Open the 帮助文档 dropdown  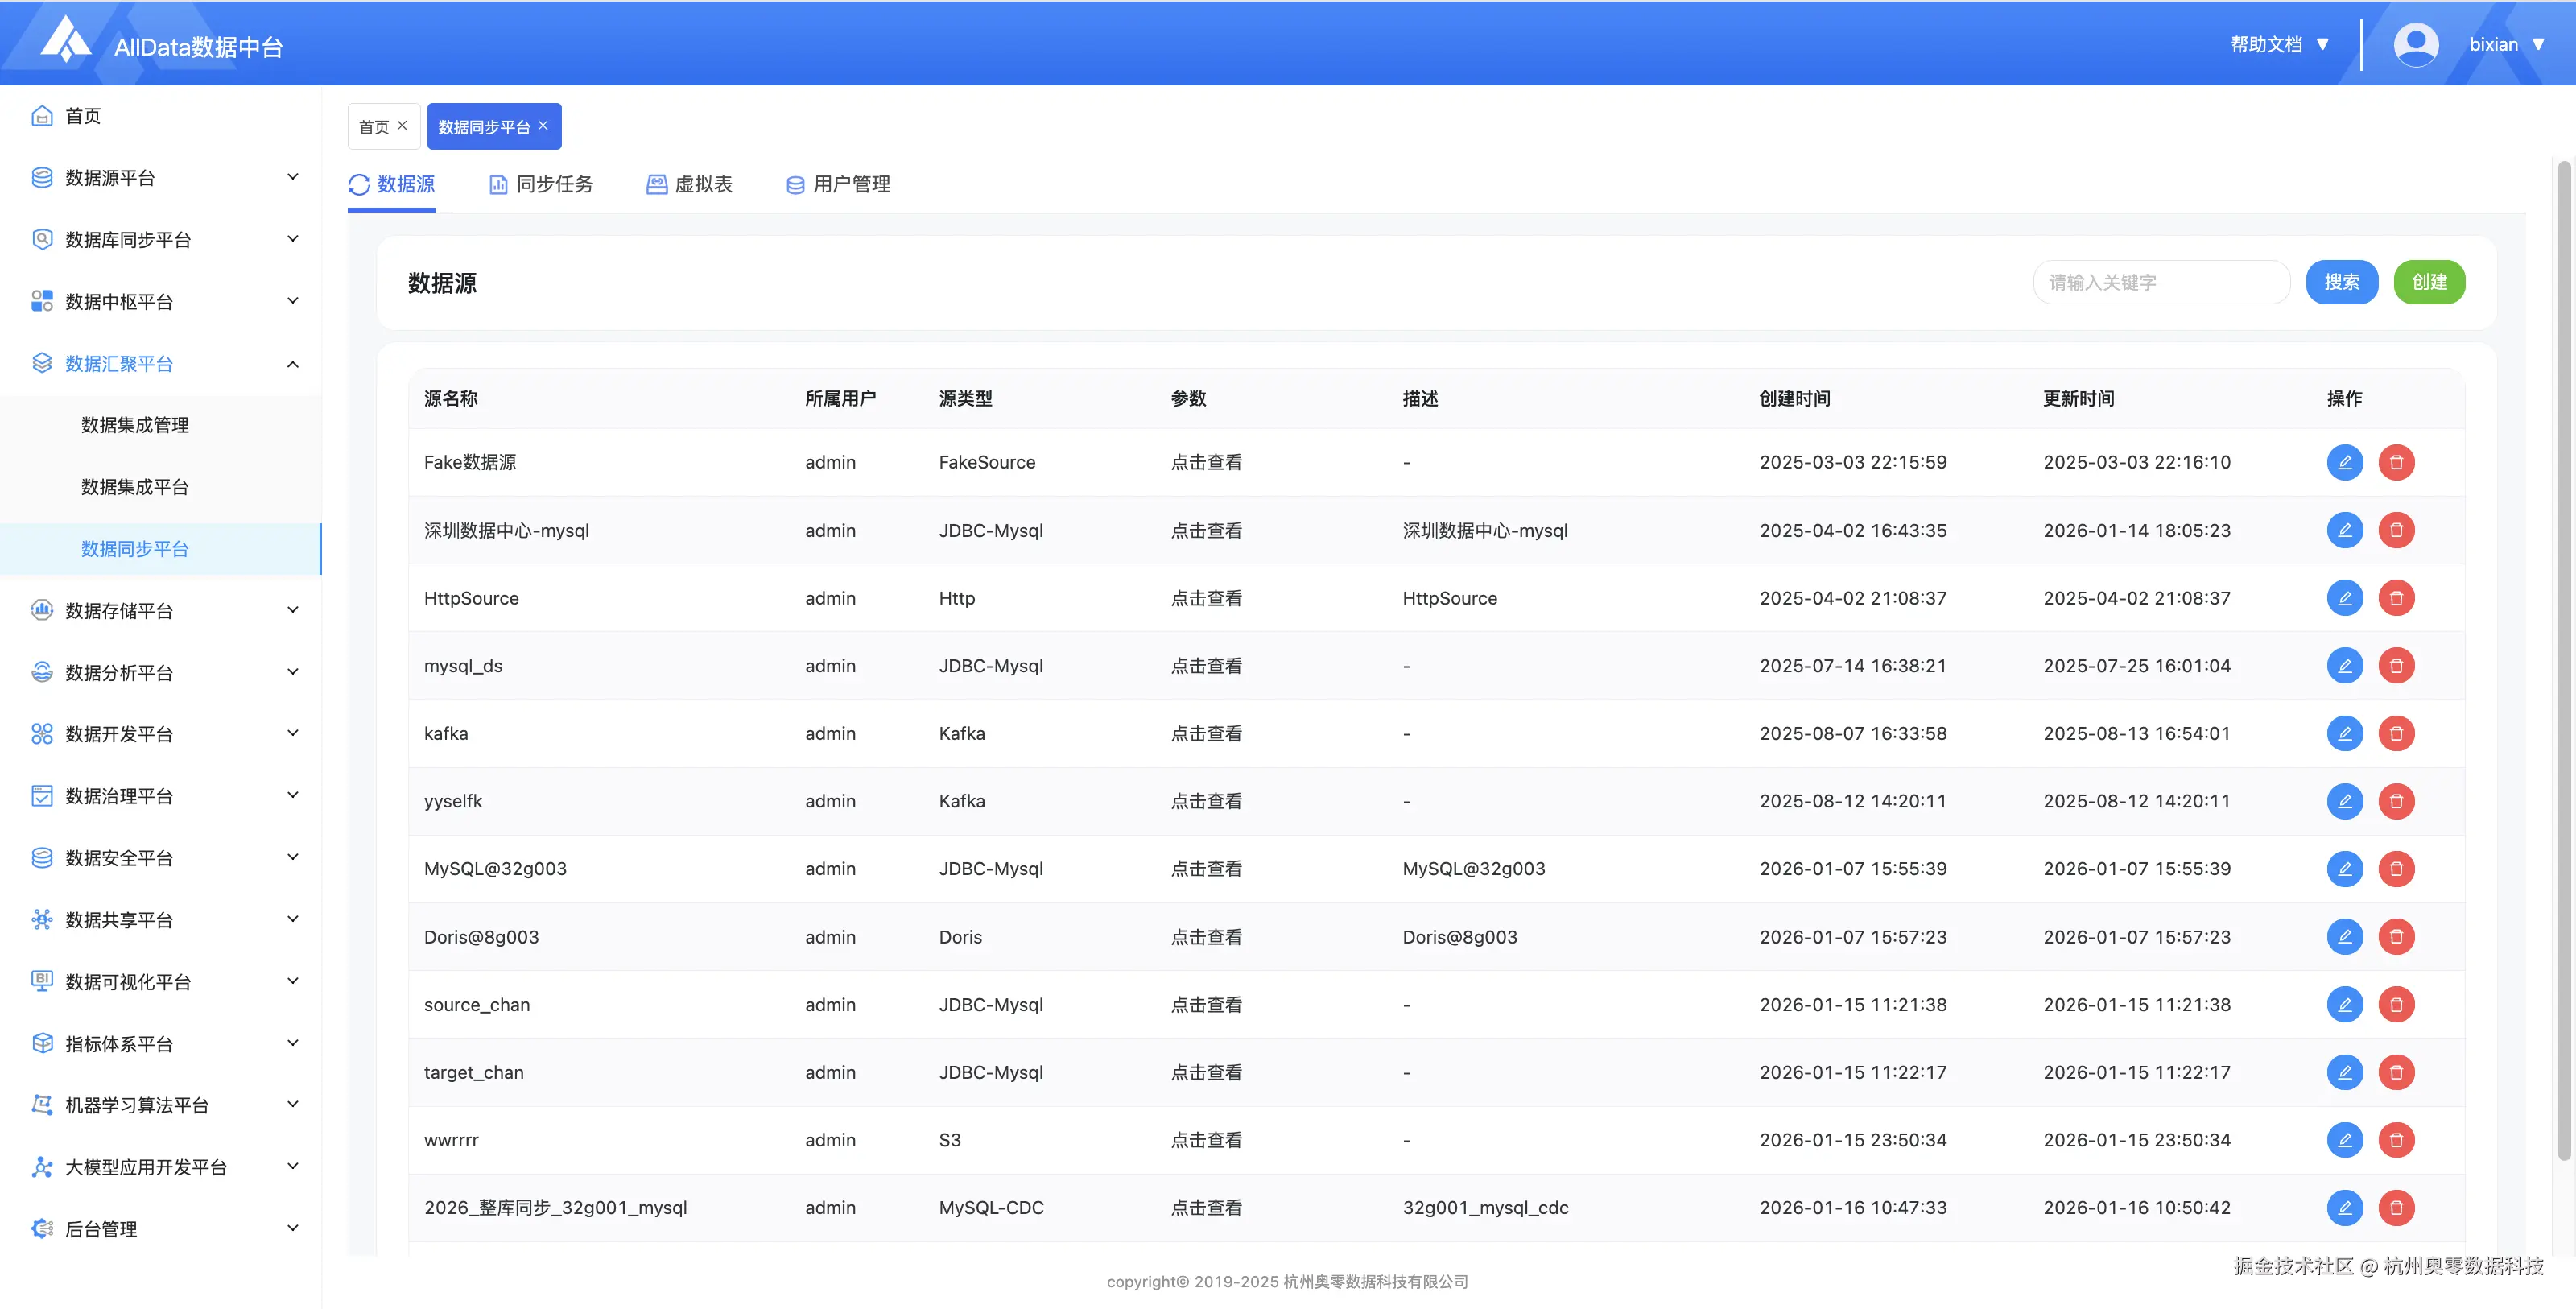click(x=2279, y=44)
